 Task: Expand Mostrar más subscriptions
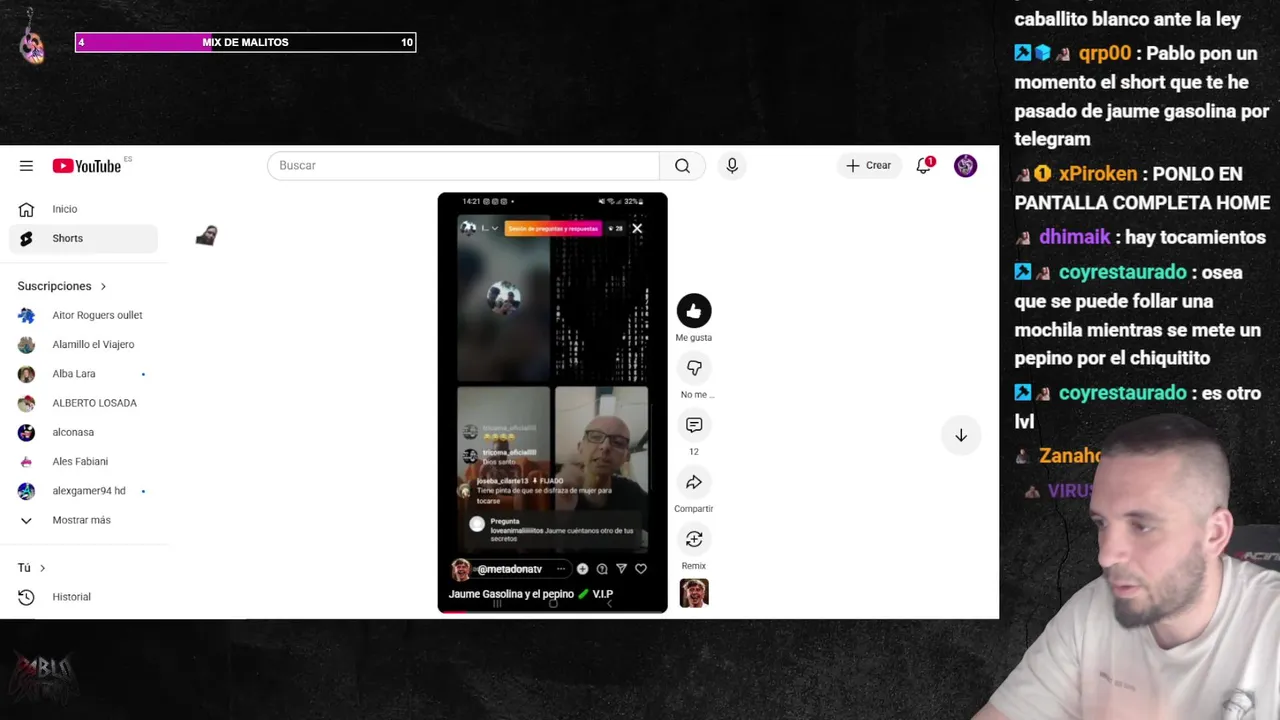84,520
